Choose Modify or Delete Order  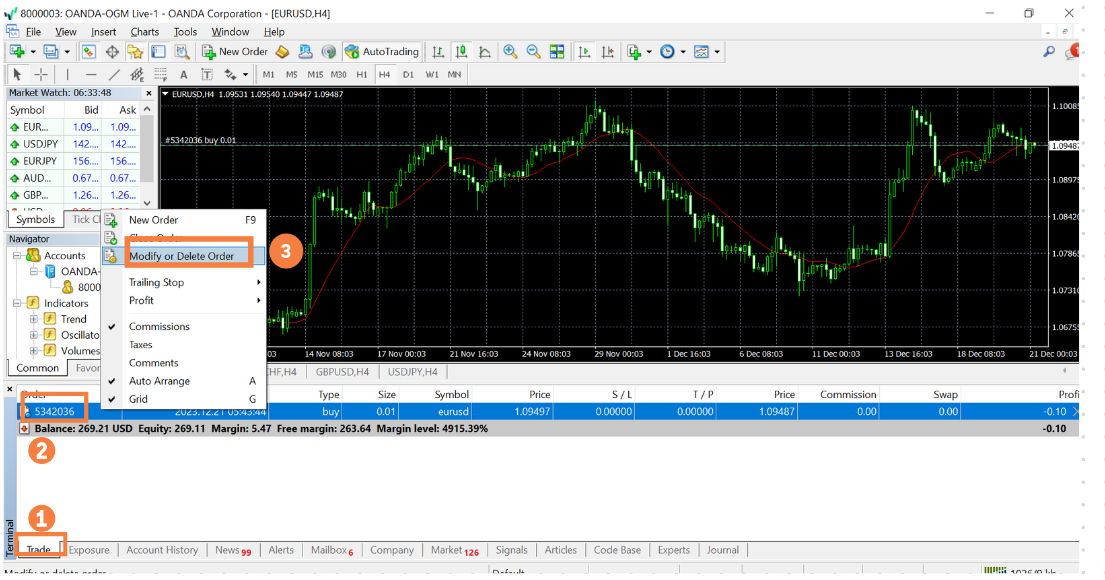[182, 256]
